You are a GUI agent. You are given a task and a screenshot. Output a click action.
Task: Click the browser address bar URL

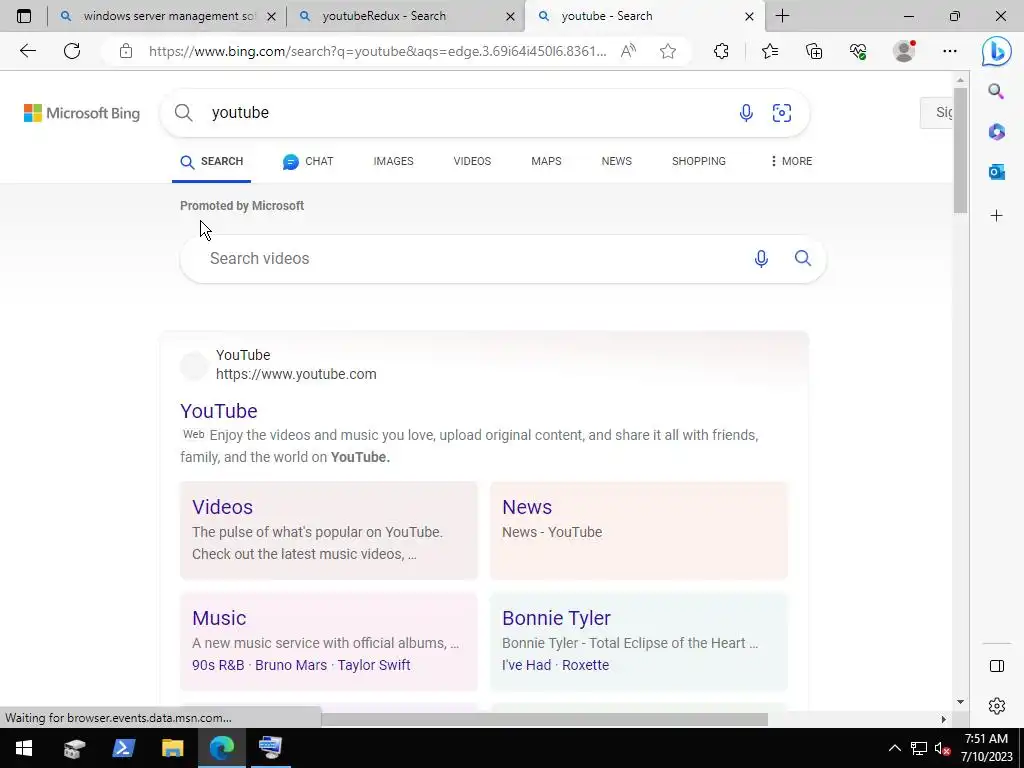pos(377,51)
